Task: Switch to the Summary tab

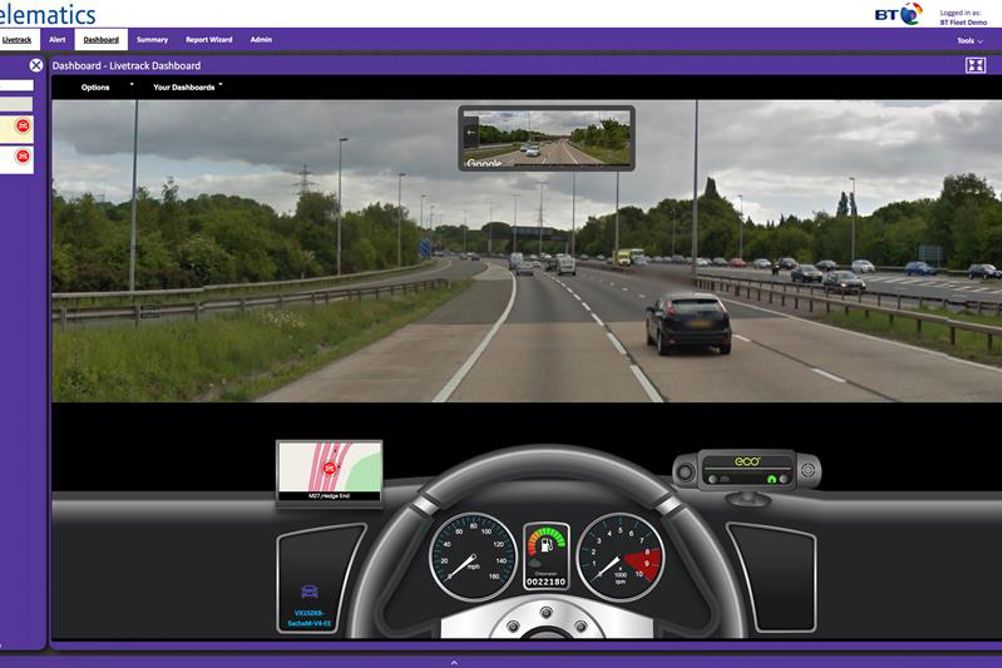Action: 152,40
